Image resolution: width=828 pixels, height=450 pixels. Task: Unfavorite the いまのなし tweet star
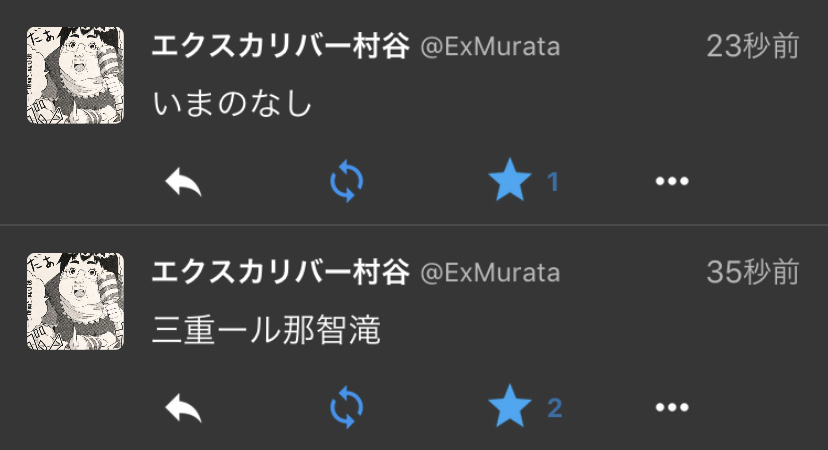(510, 180)
